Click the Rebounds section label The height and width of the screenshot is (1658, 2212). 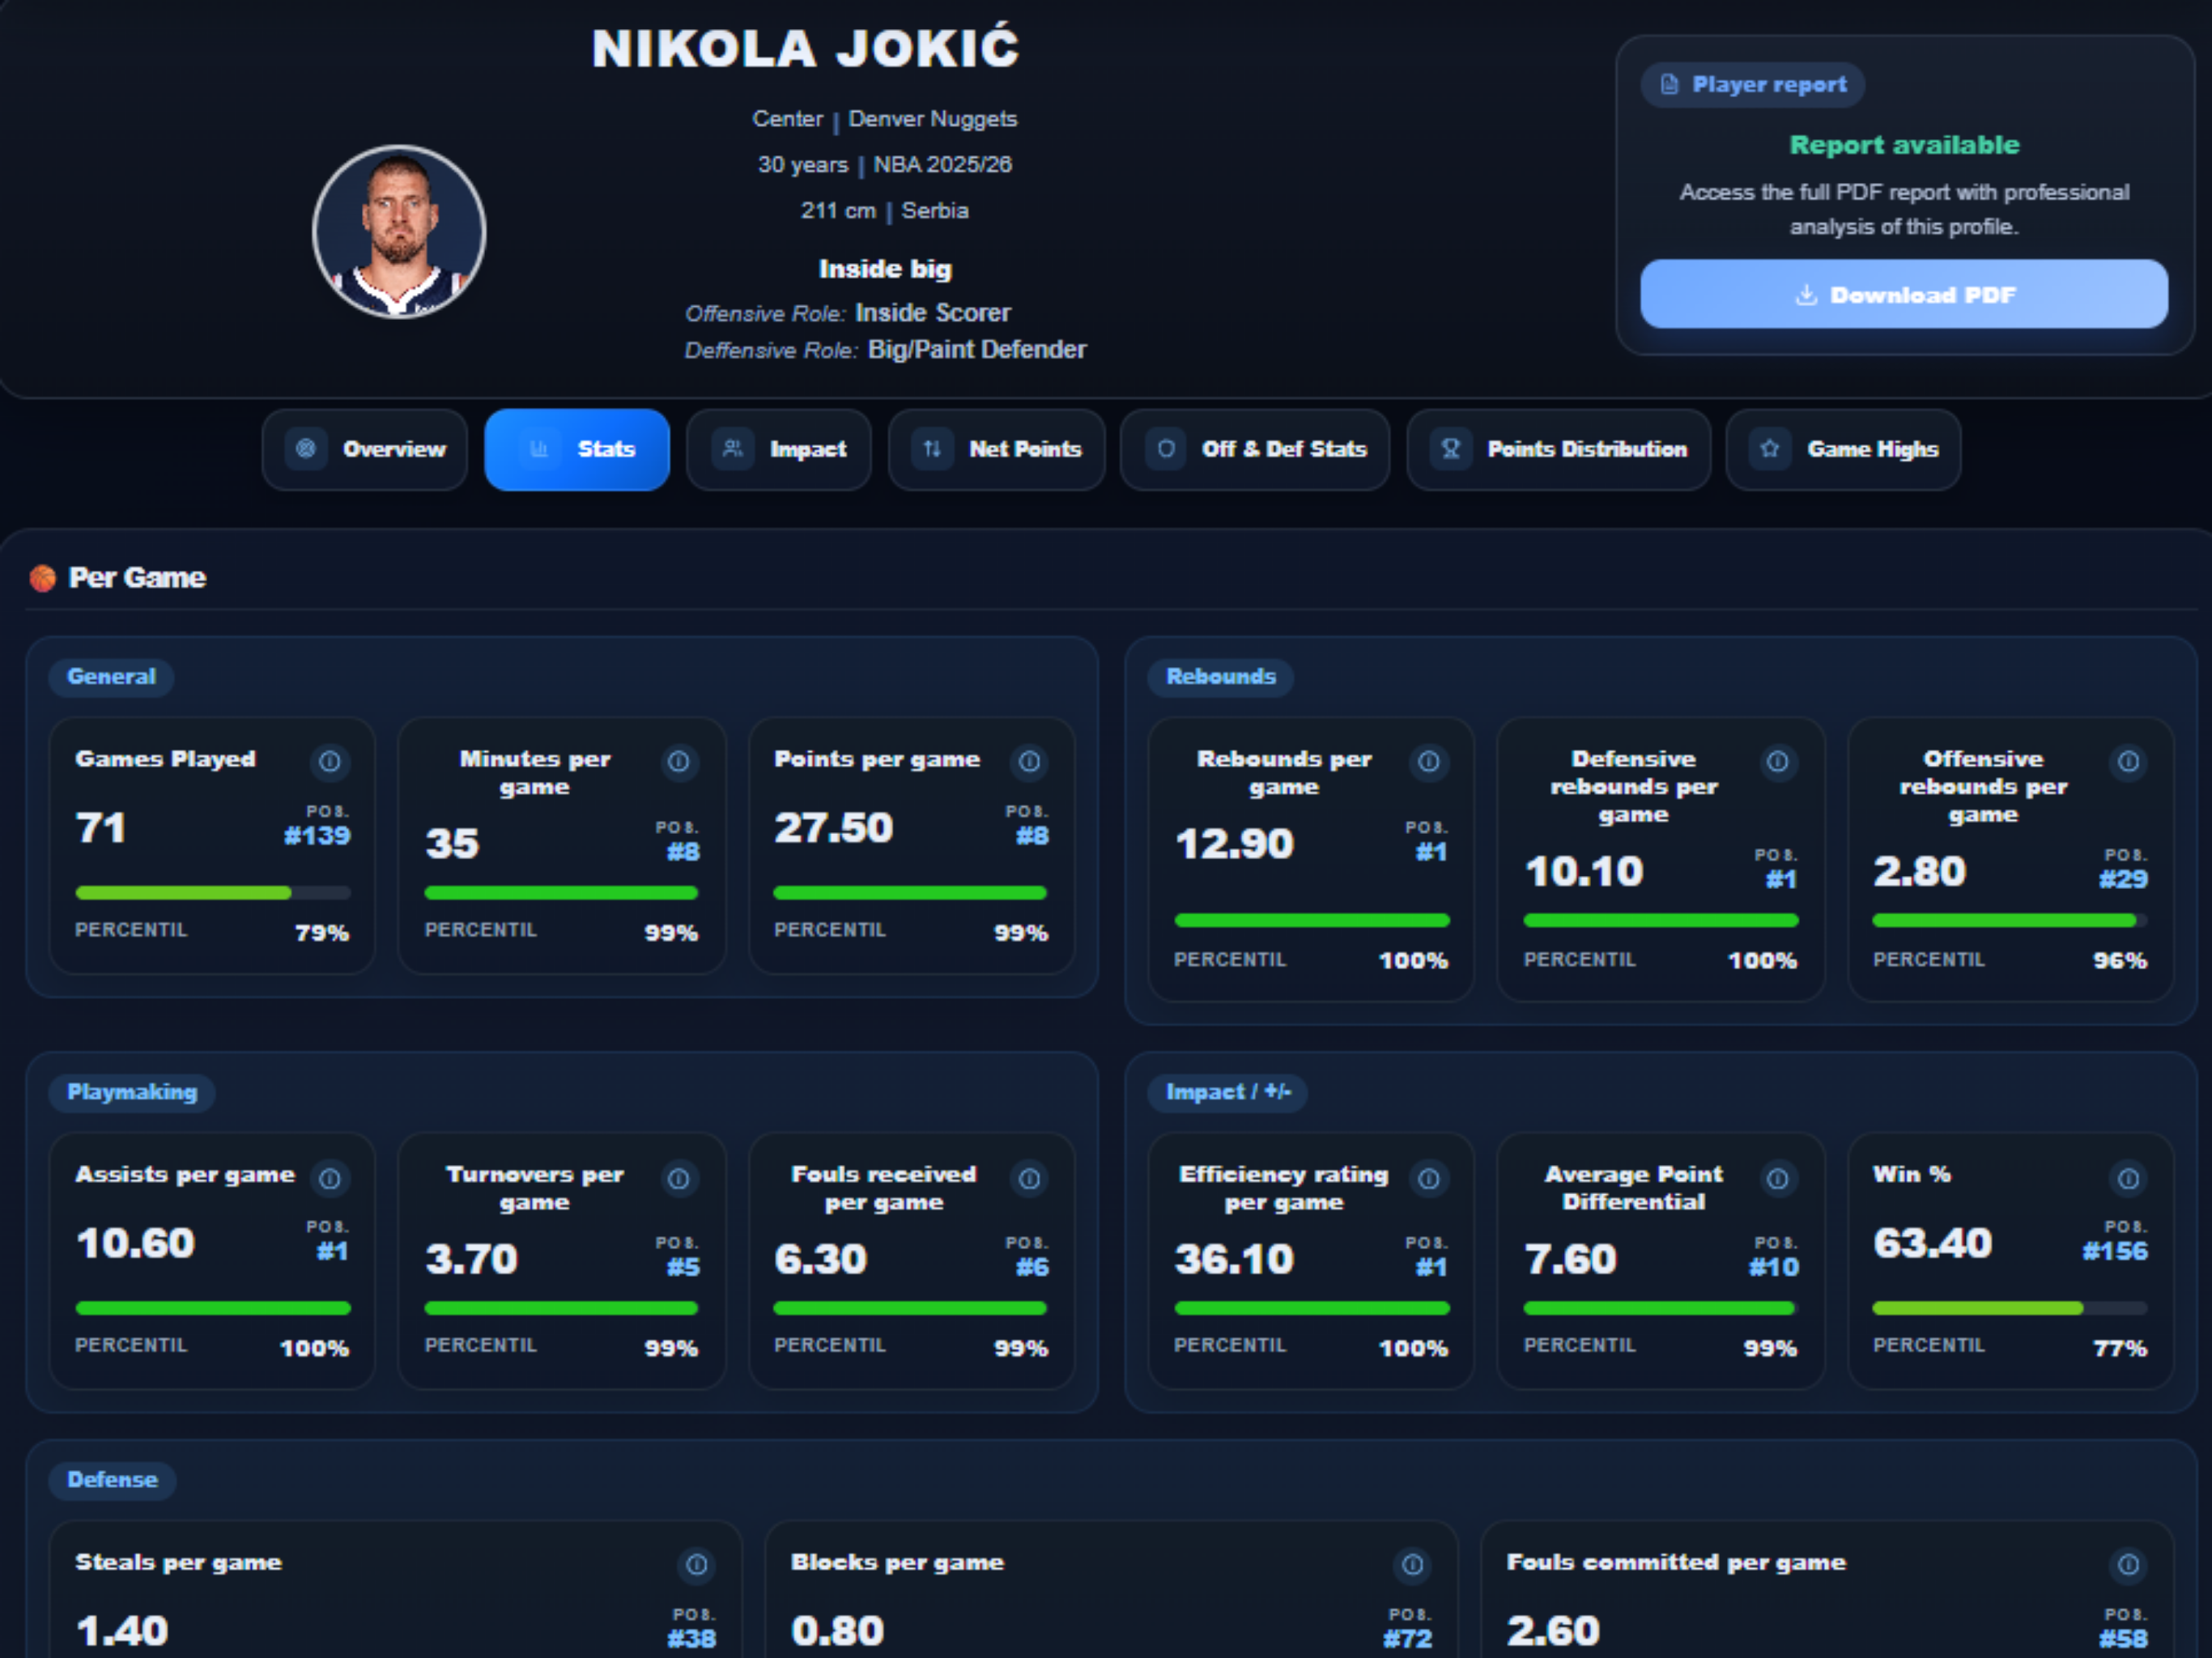tap(1220, 677)
